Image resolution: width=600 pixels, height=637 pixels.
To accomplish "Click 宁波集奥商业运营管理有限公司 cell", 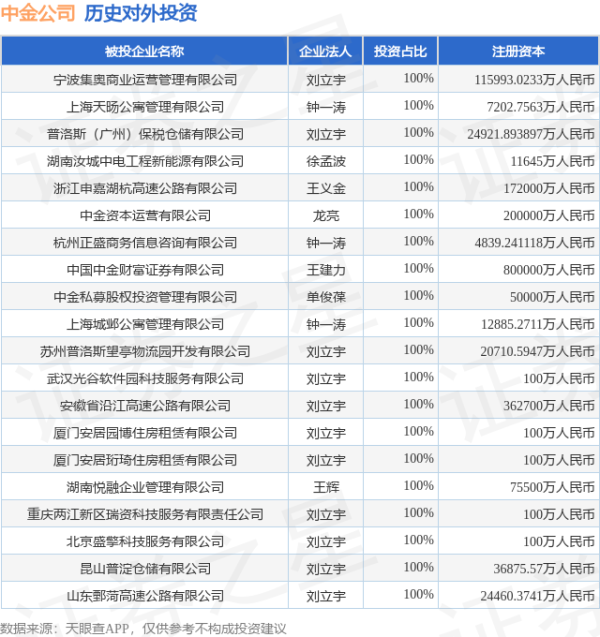I will click(x=145, y=80).
